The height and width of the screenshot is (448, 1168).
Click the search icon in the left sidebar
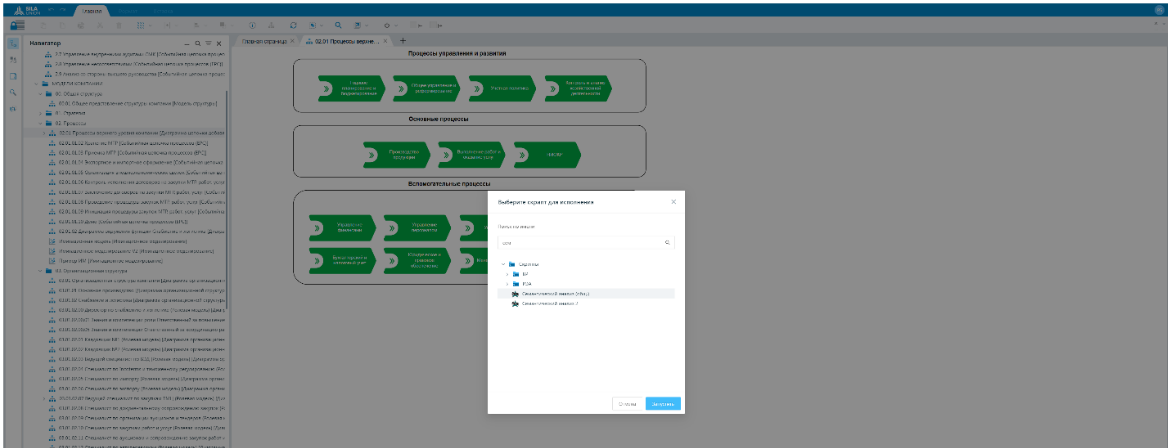click(13, 92)
